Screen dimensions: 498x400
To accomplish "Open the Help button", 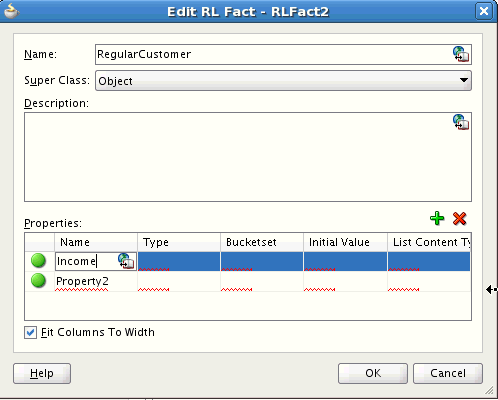I will 42,373.
